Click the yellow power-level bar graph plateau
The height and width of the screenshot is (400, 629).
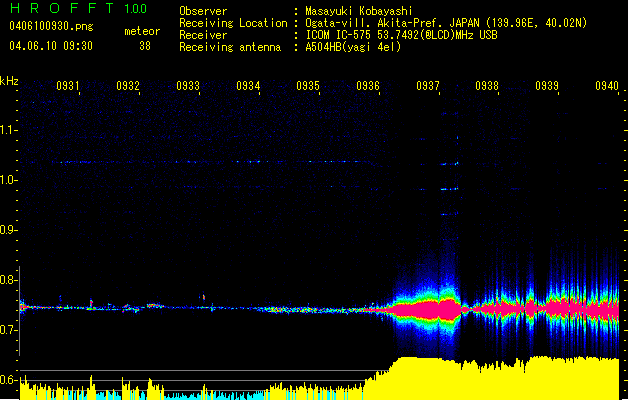(493, 379)
